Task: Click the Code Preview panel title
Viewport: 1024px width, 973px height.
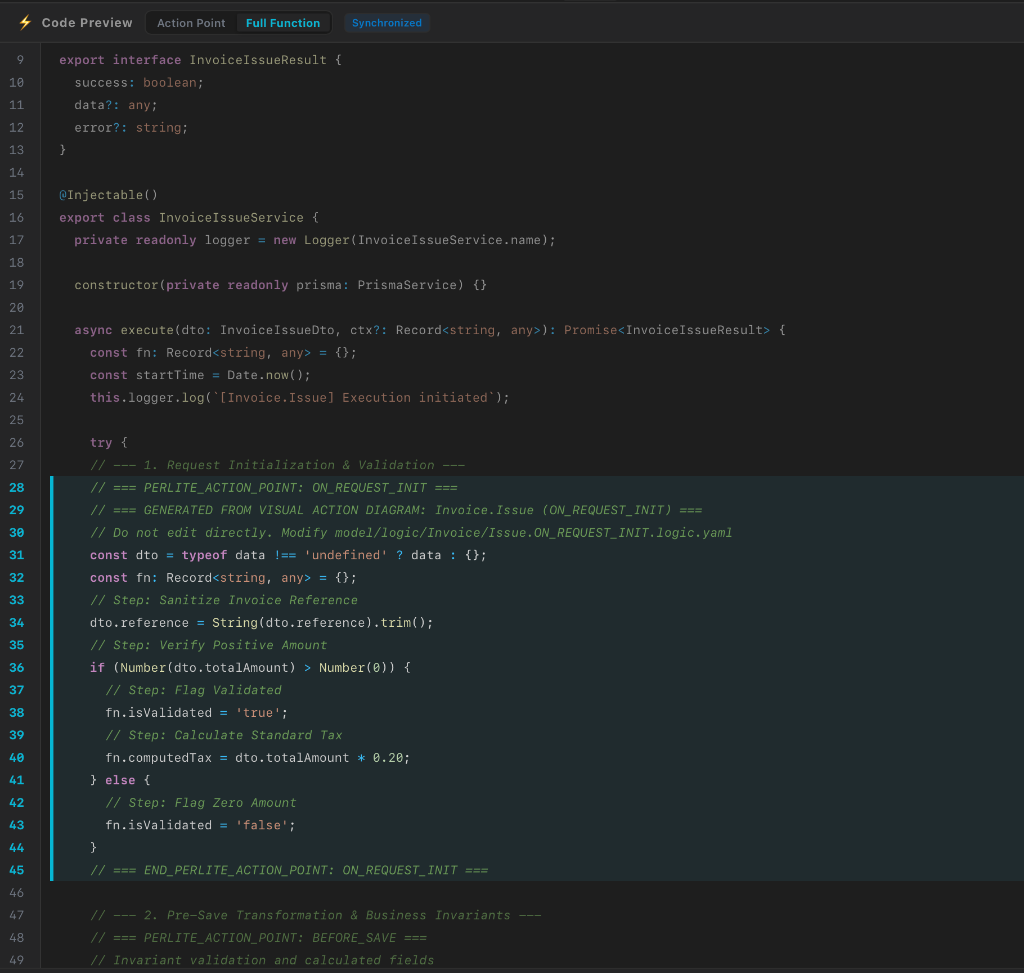Action: [x=87, y=23]
